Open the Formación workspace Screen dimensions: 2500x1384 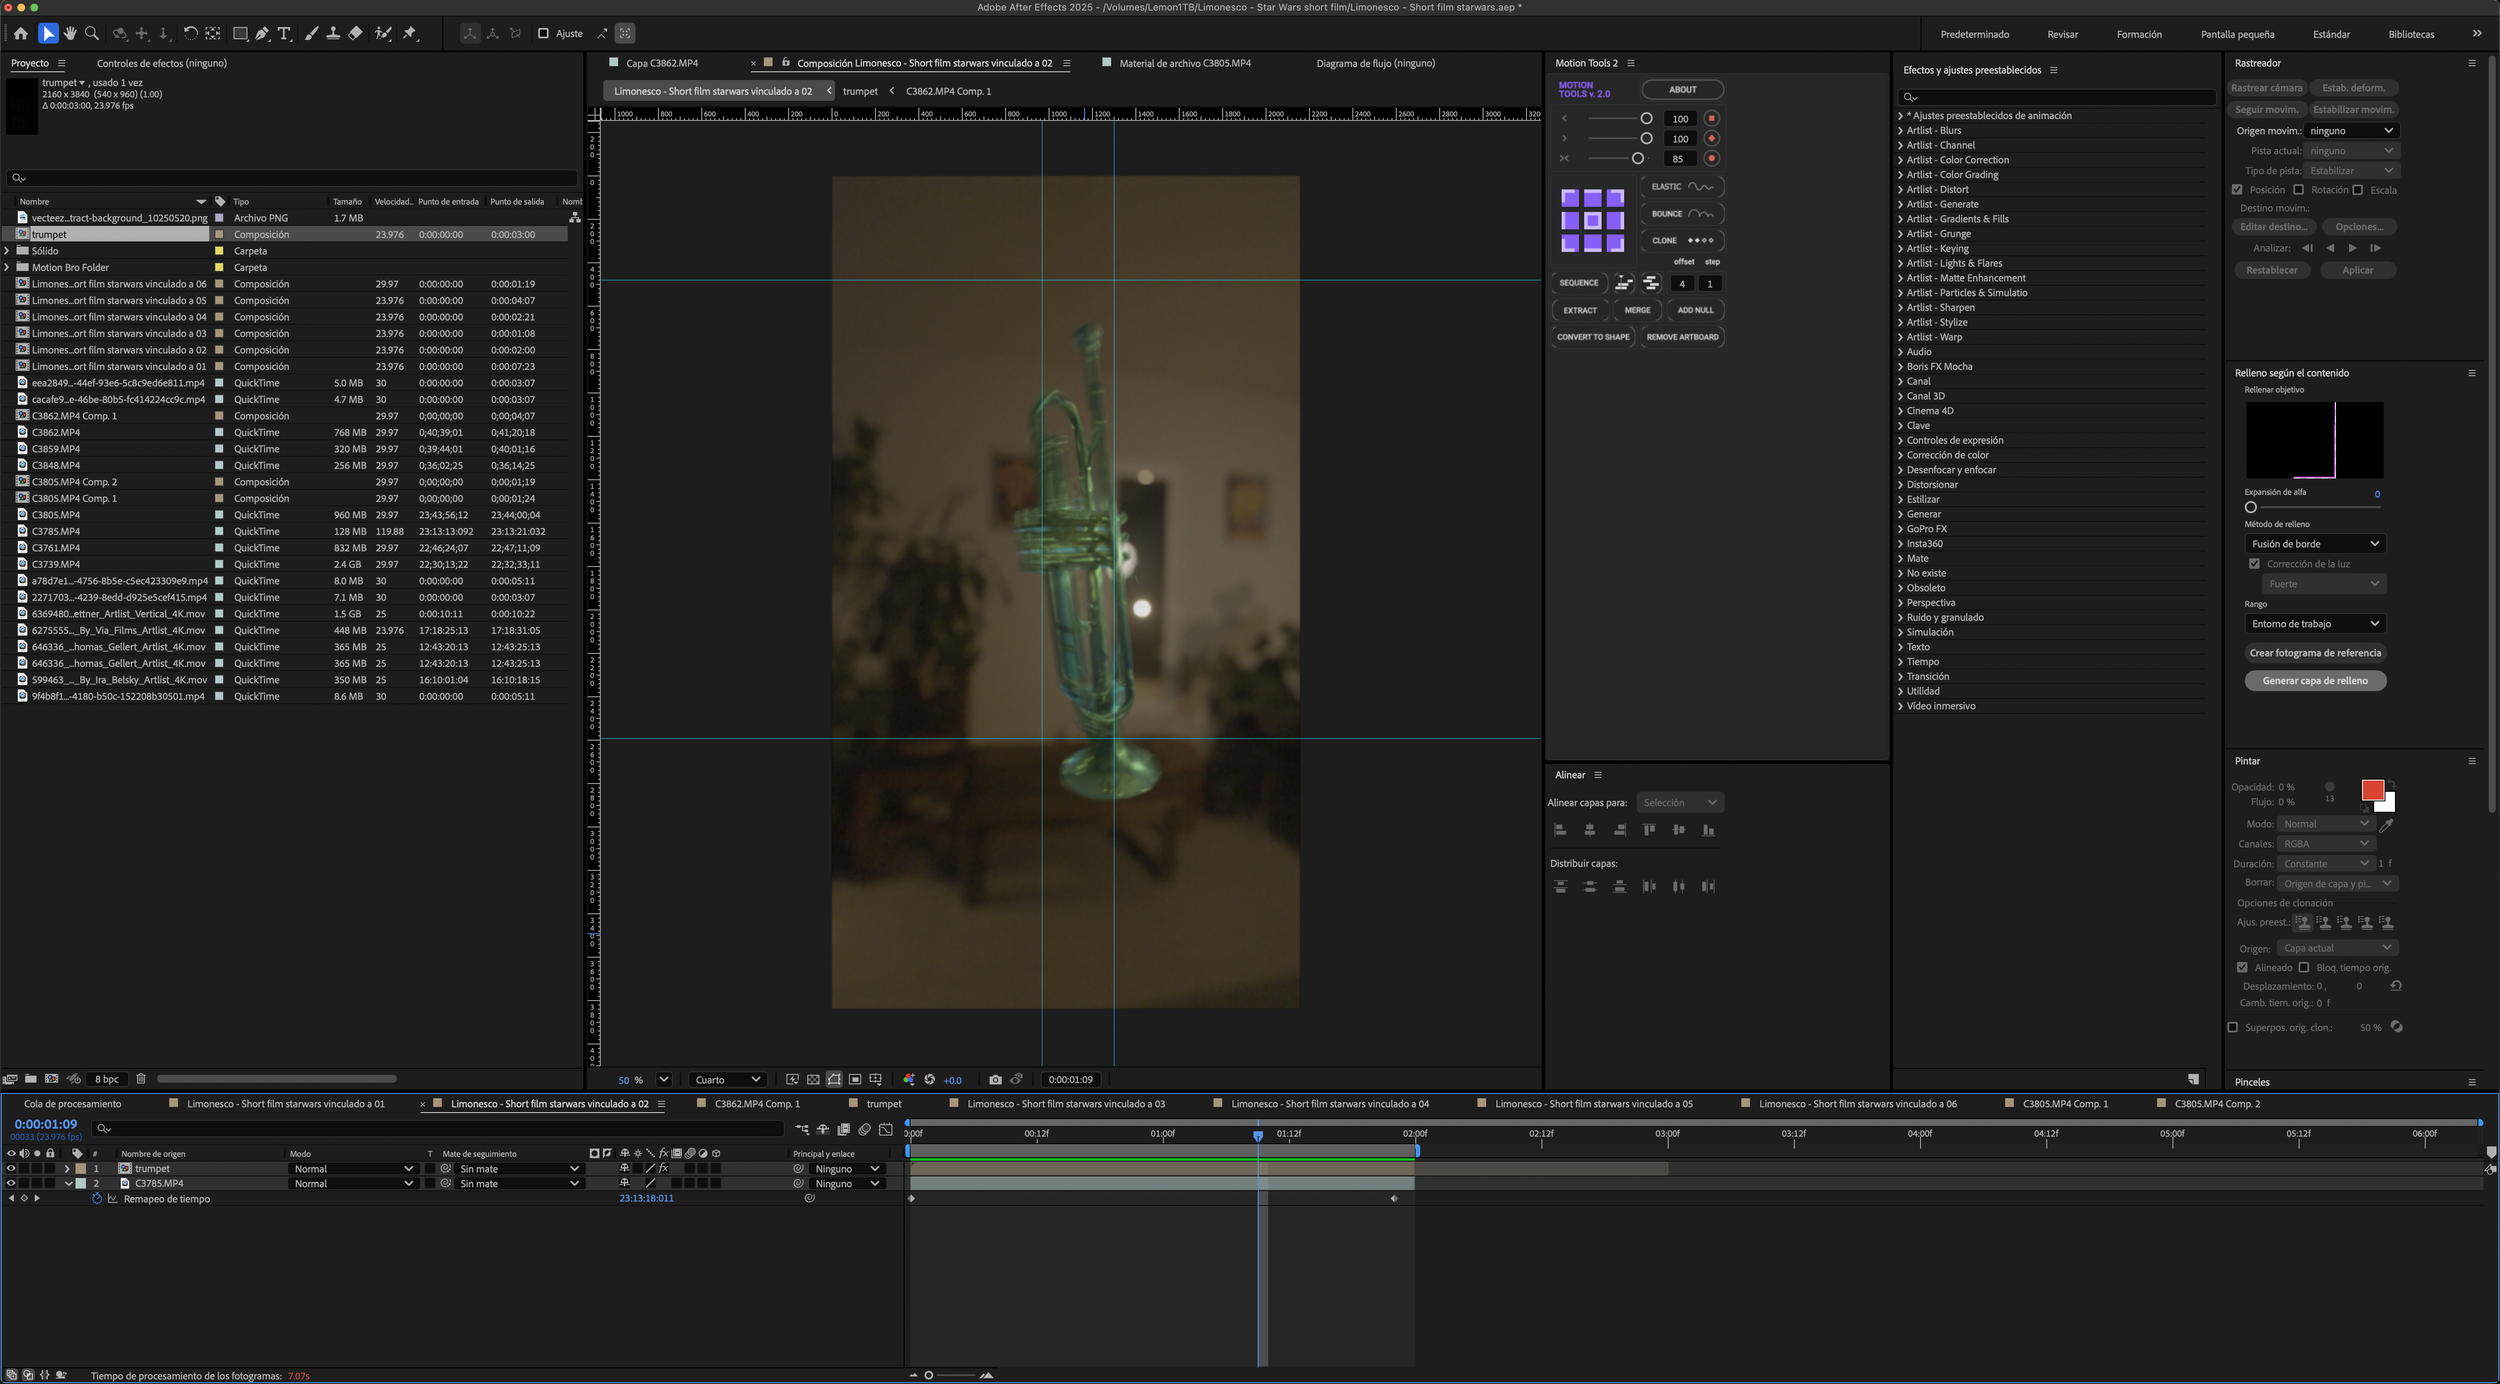click(x=2138, y=34)
